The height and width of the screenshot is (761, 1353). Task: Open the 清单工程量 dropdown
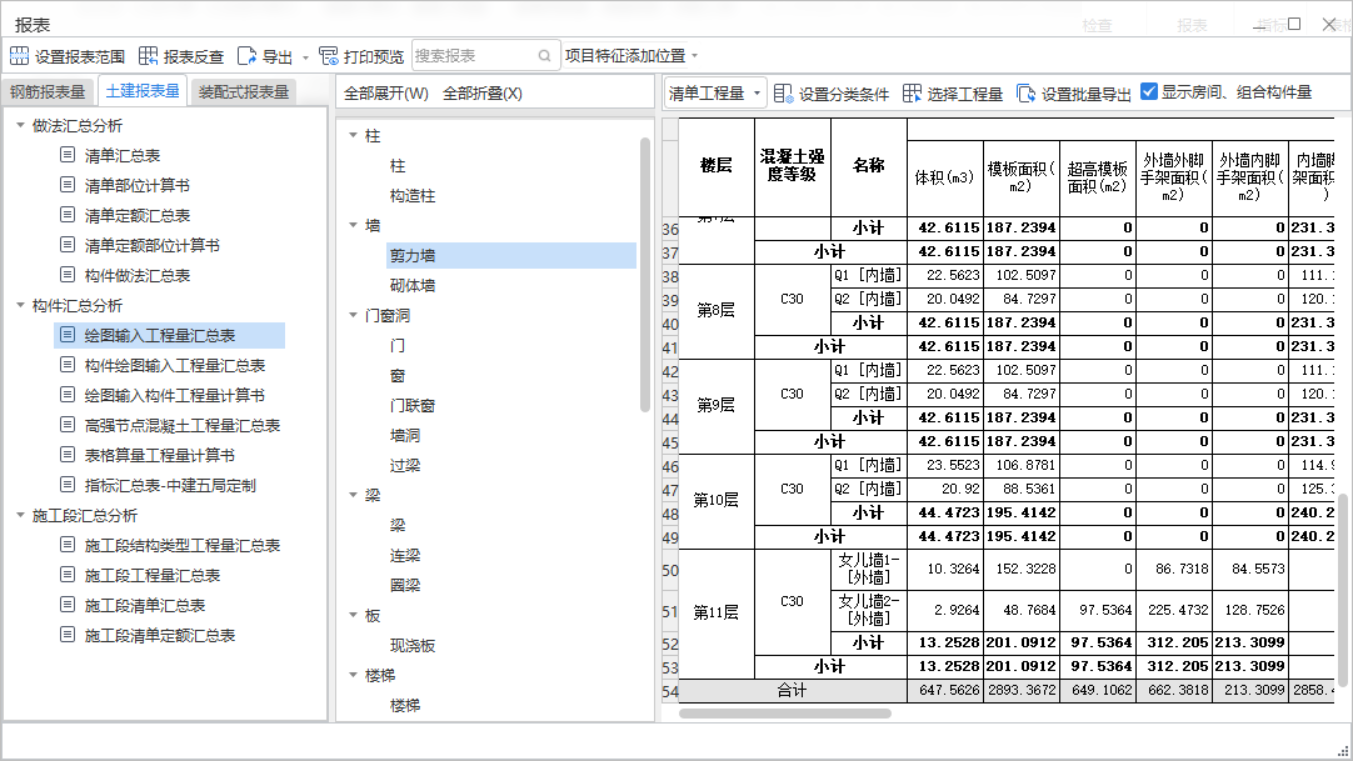(x=716, y=93)
